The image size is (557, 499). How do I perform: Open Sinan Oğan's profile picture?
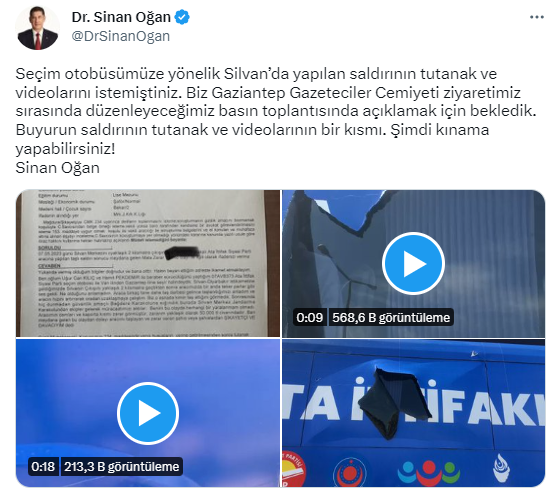[x=38, y=27]
